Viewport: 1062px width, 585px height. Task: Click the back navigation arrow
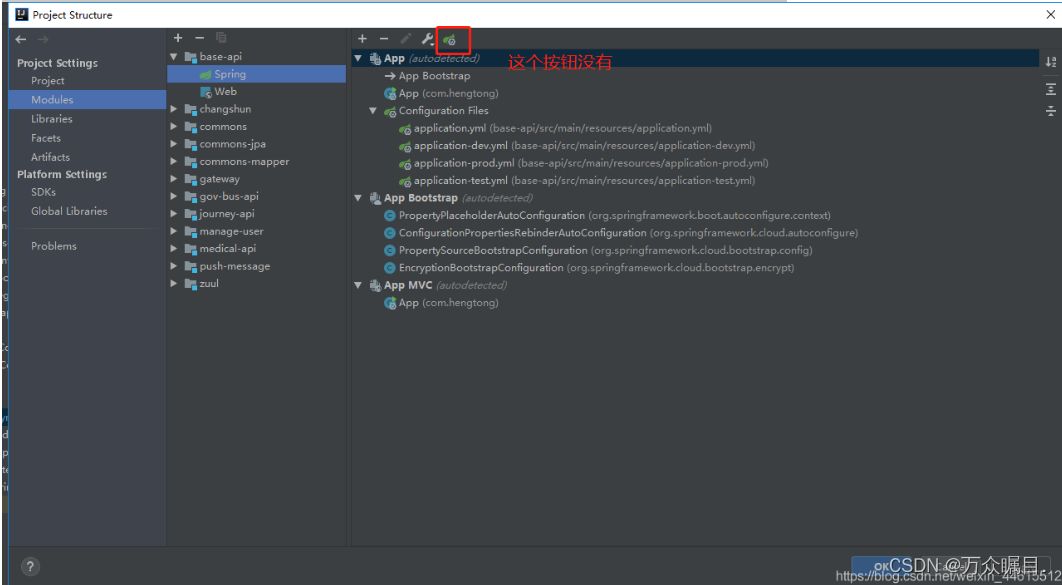coord(21,39)
